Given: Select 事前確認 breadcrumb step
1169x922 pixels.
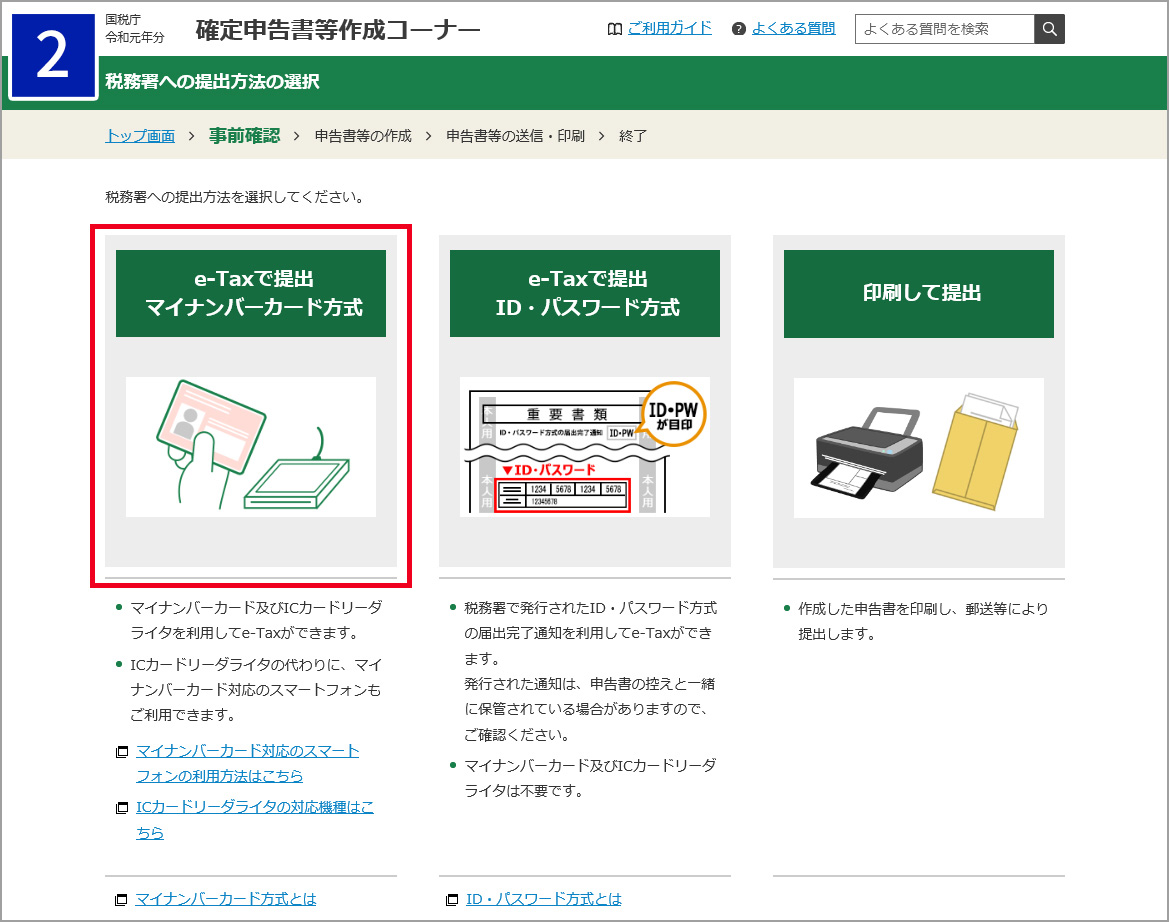Looking at the screenshot, I should click(x=245, y=136).
